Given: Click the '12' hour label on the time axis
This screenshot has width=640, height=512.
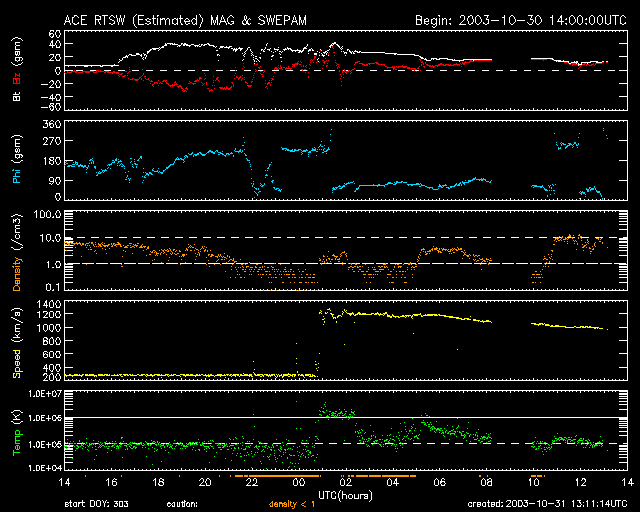Looking at the screenshot, I should click(580, 483).
